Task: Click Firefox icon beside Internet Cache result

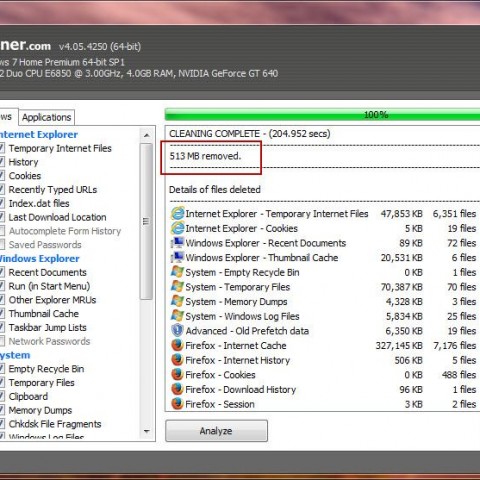Action: click(177, 345)
